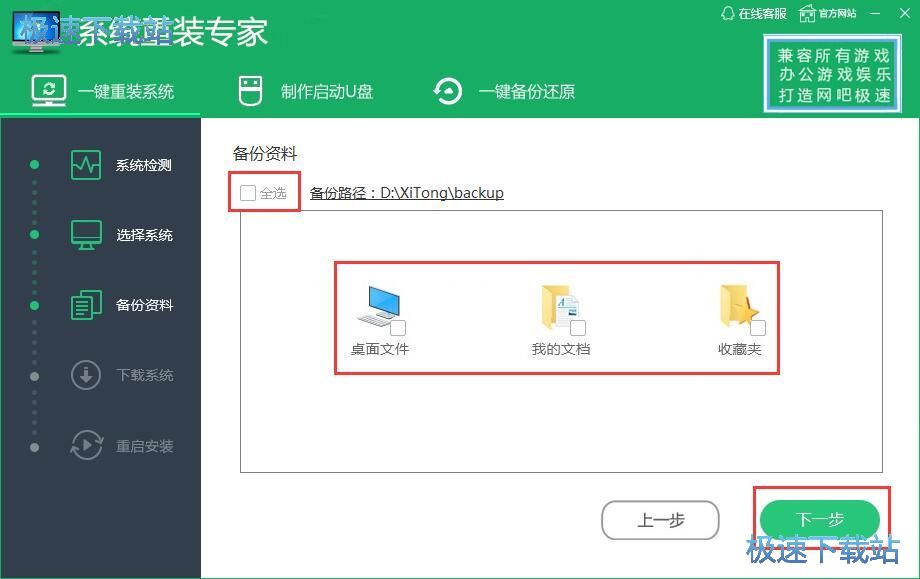The image size is (920, 579).
Task: Click the 下一步 button
Action: click(x=822, y=520)
